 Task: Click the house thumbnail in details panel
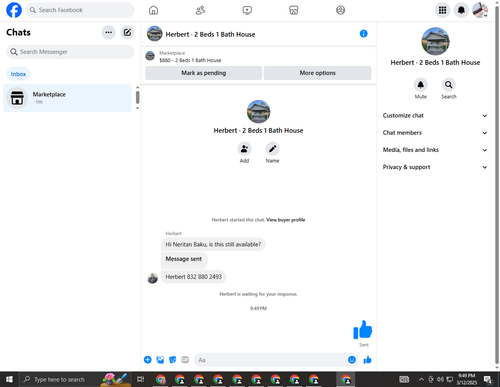(x=435, y=41)
